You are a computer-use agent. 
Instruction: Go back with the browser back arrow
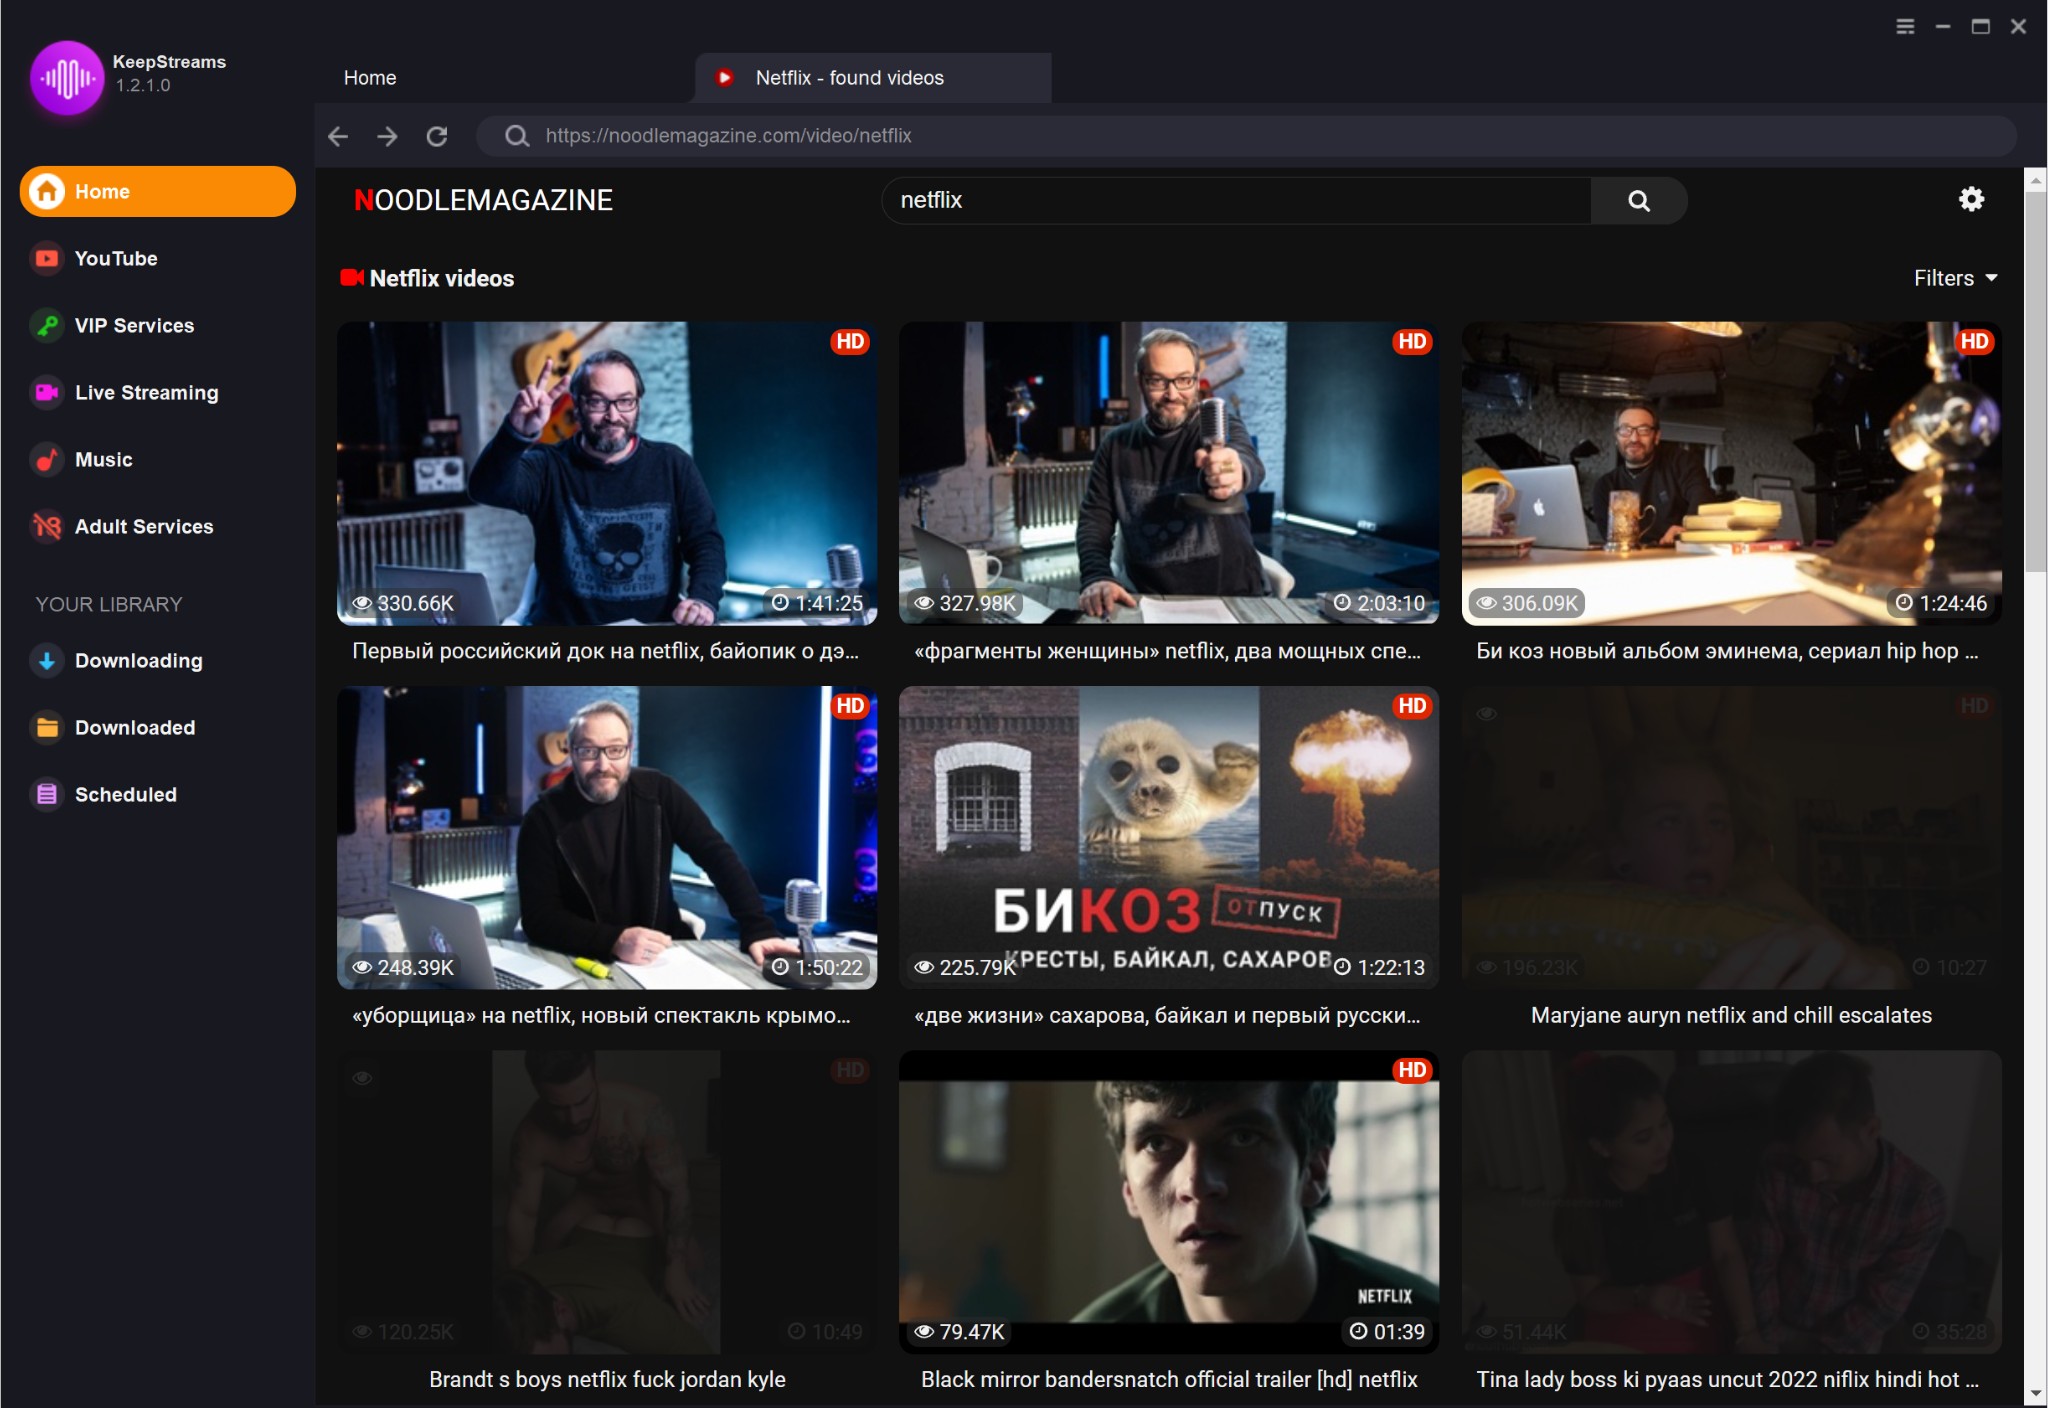click(x=338, y=136)
